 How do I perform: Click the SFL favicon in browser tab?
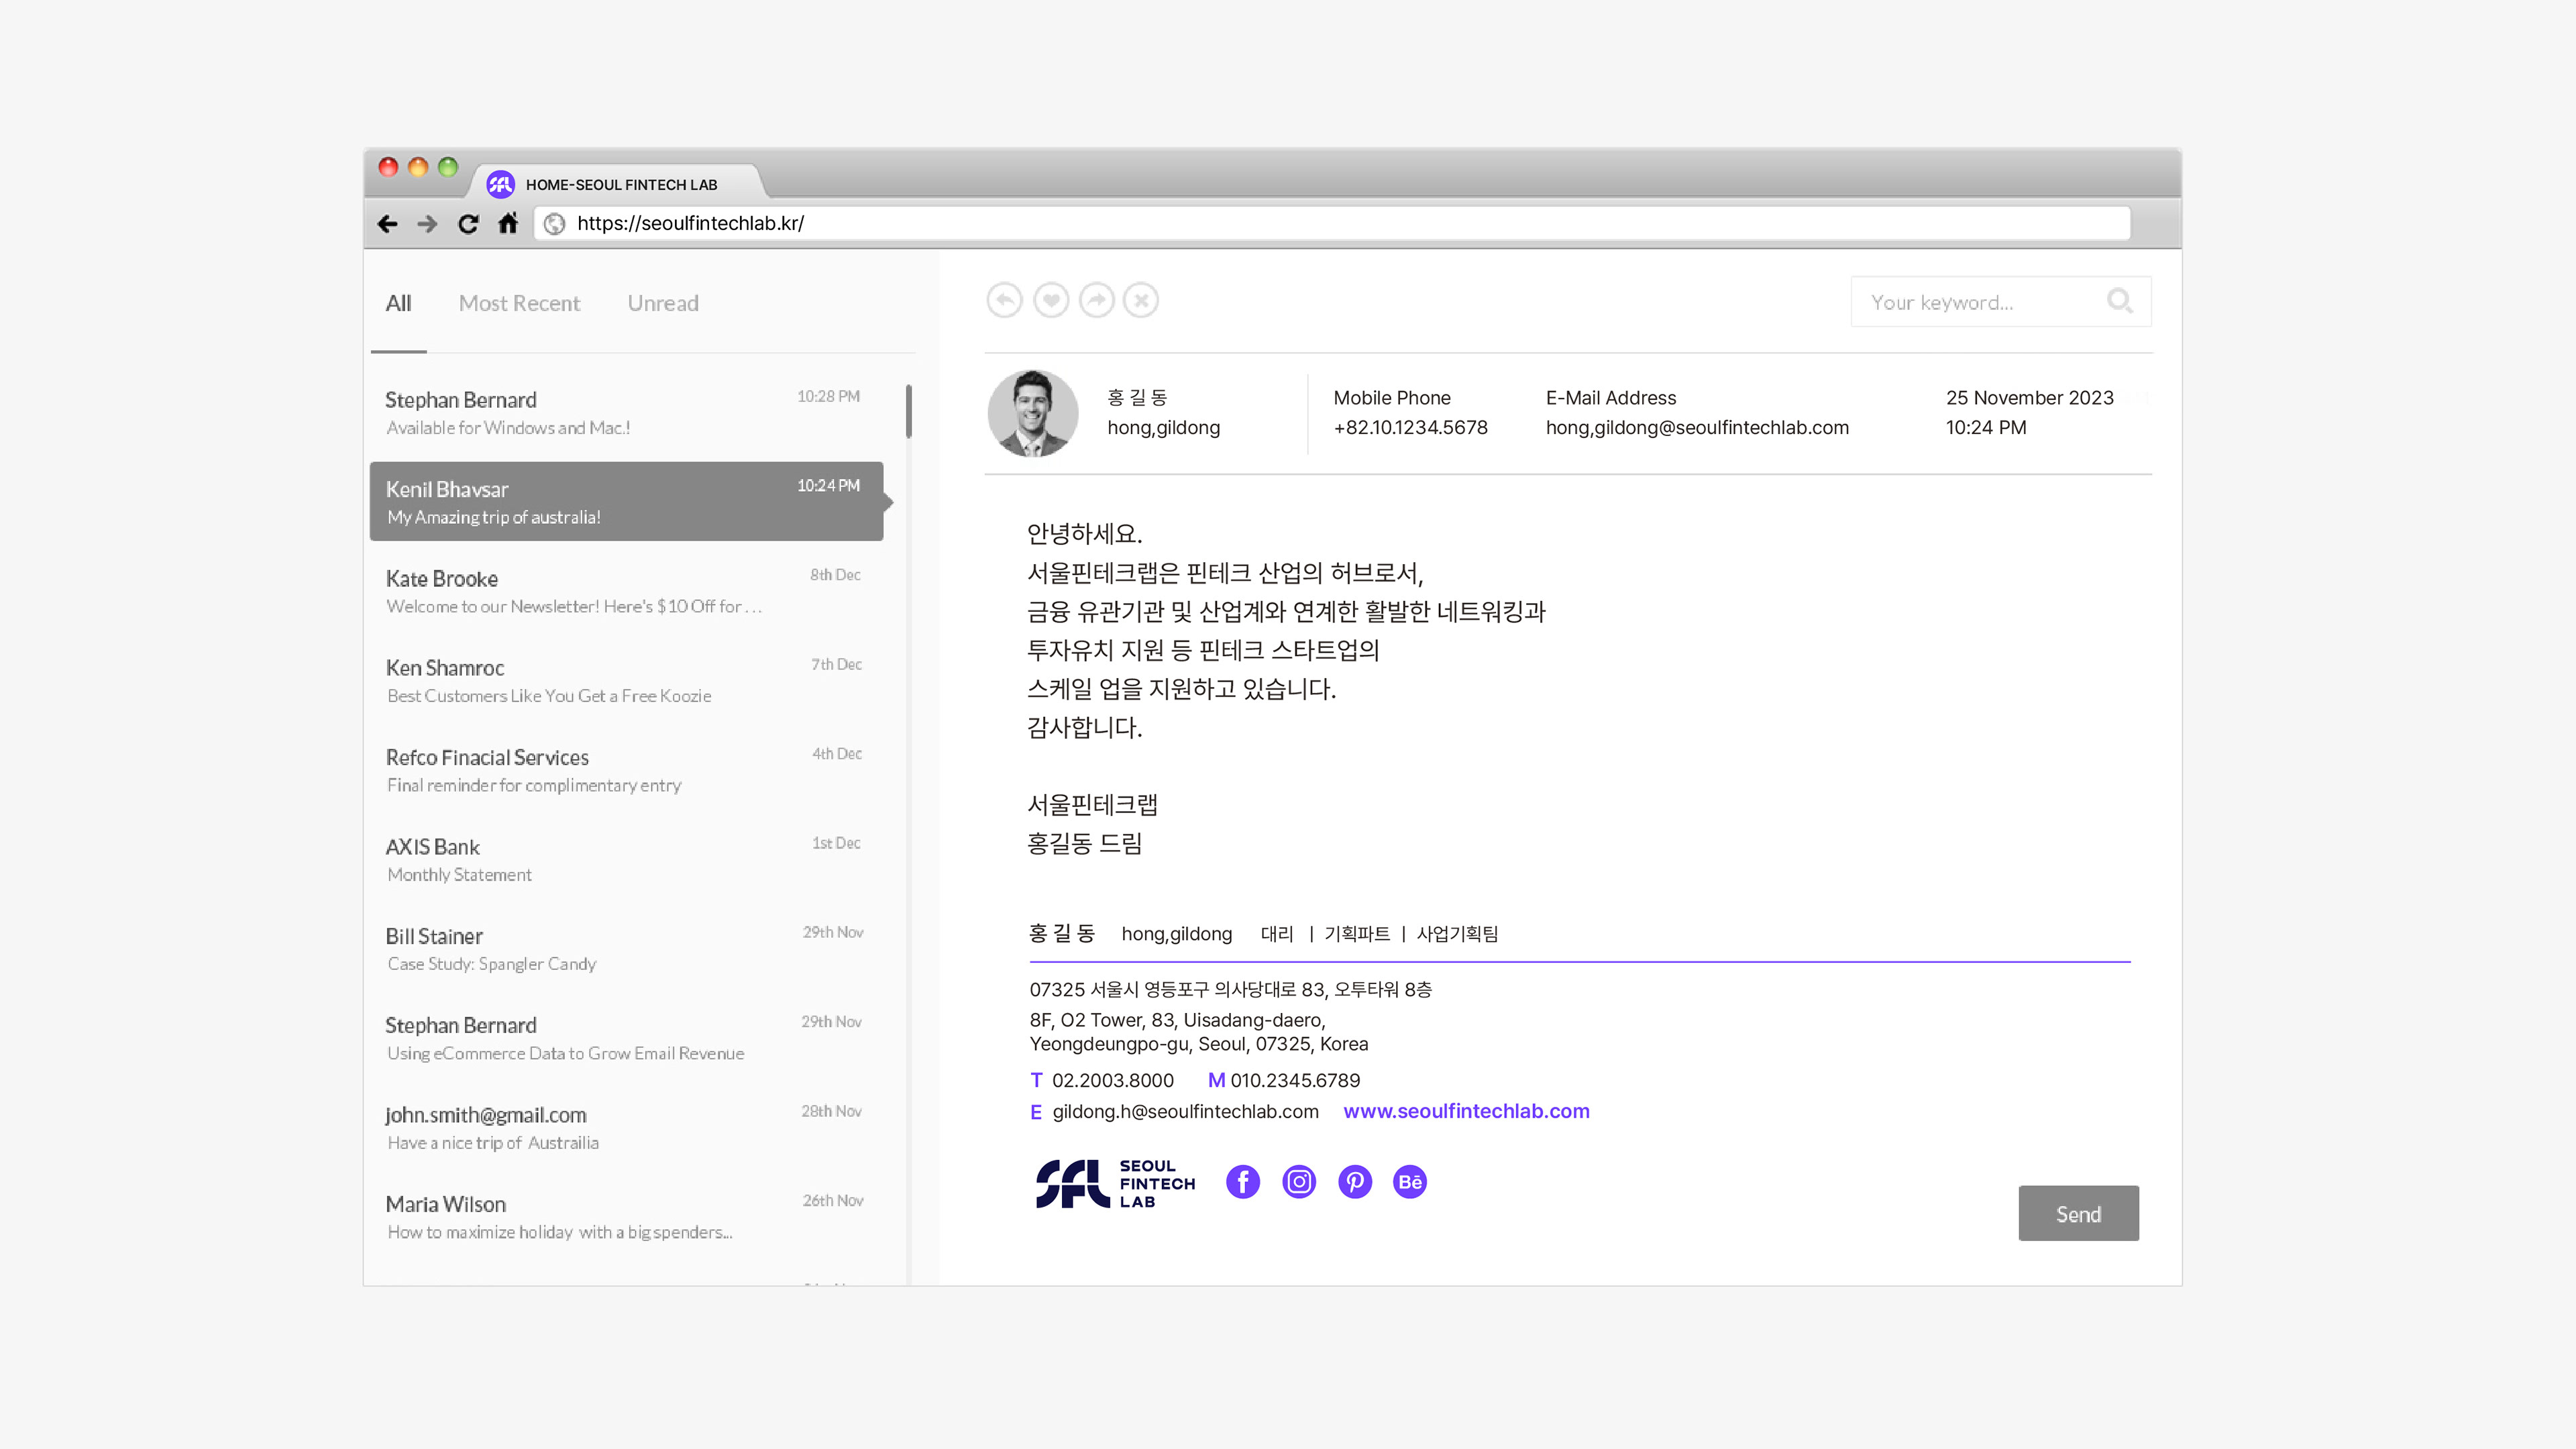(x=500, y=184)
